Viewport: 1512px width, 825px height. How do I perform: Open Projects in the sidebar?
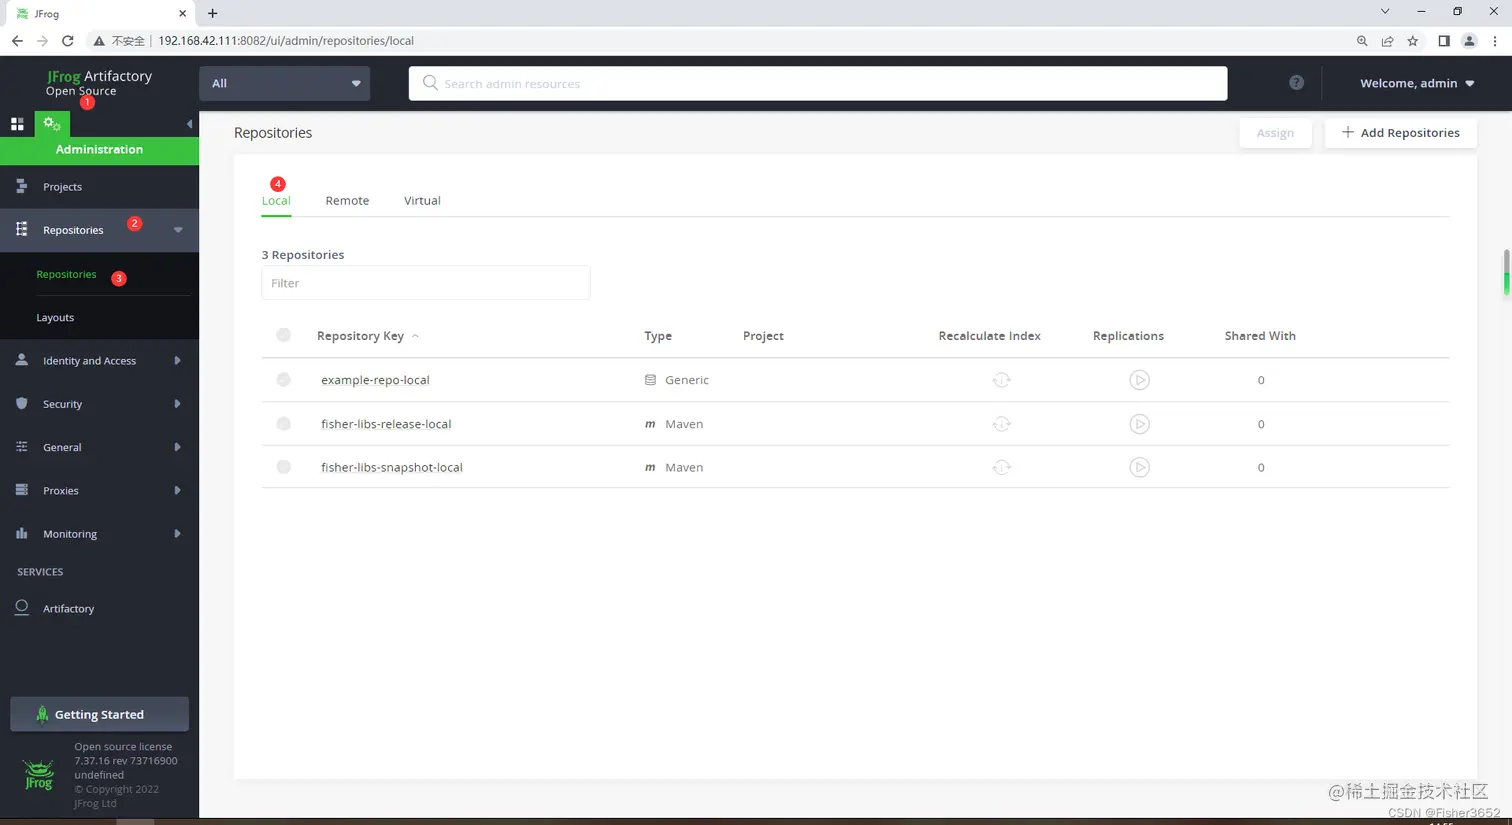coord(99,187)
